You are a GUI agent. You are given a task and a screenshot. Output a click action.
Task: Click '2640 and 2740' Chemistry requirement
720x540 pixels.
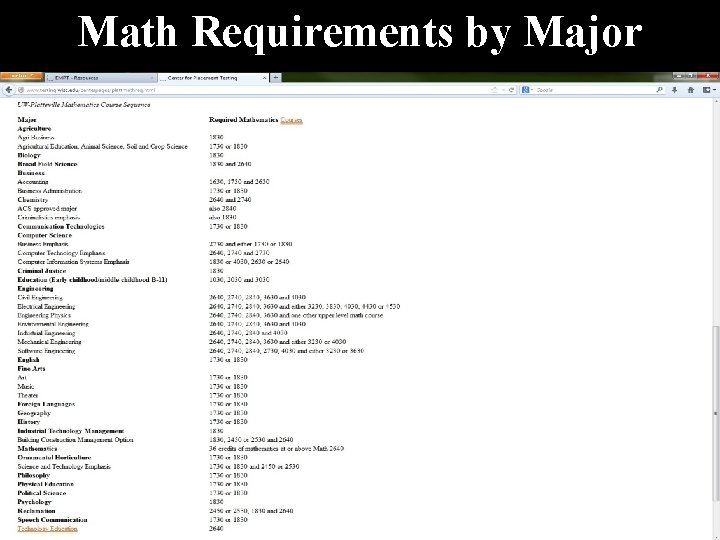point(230,200)
